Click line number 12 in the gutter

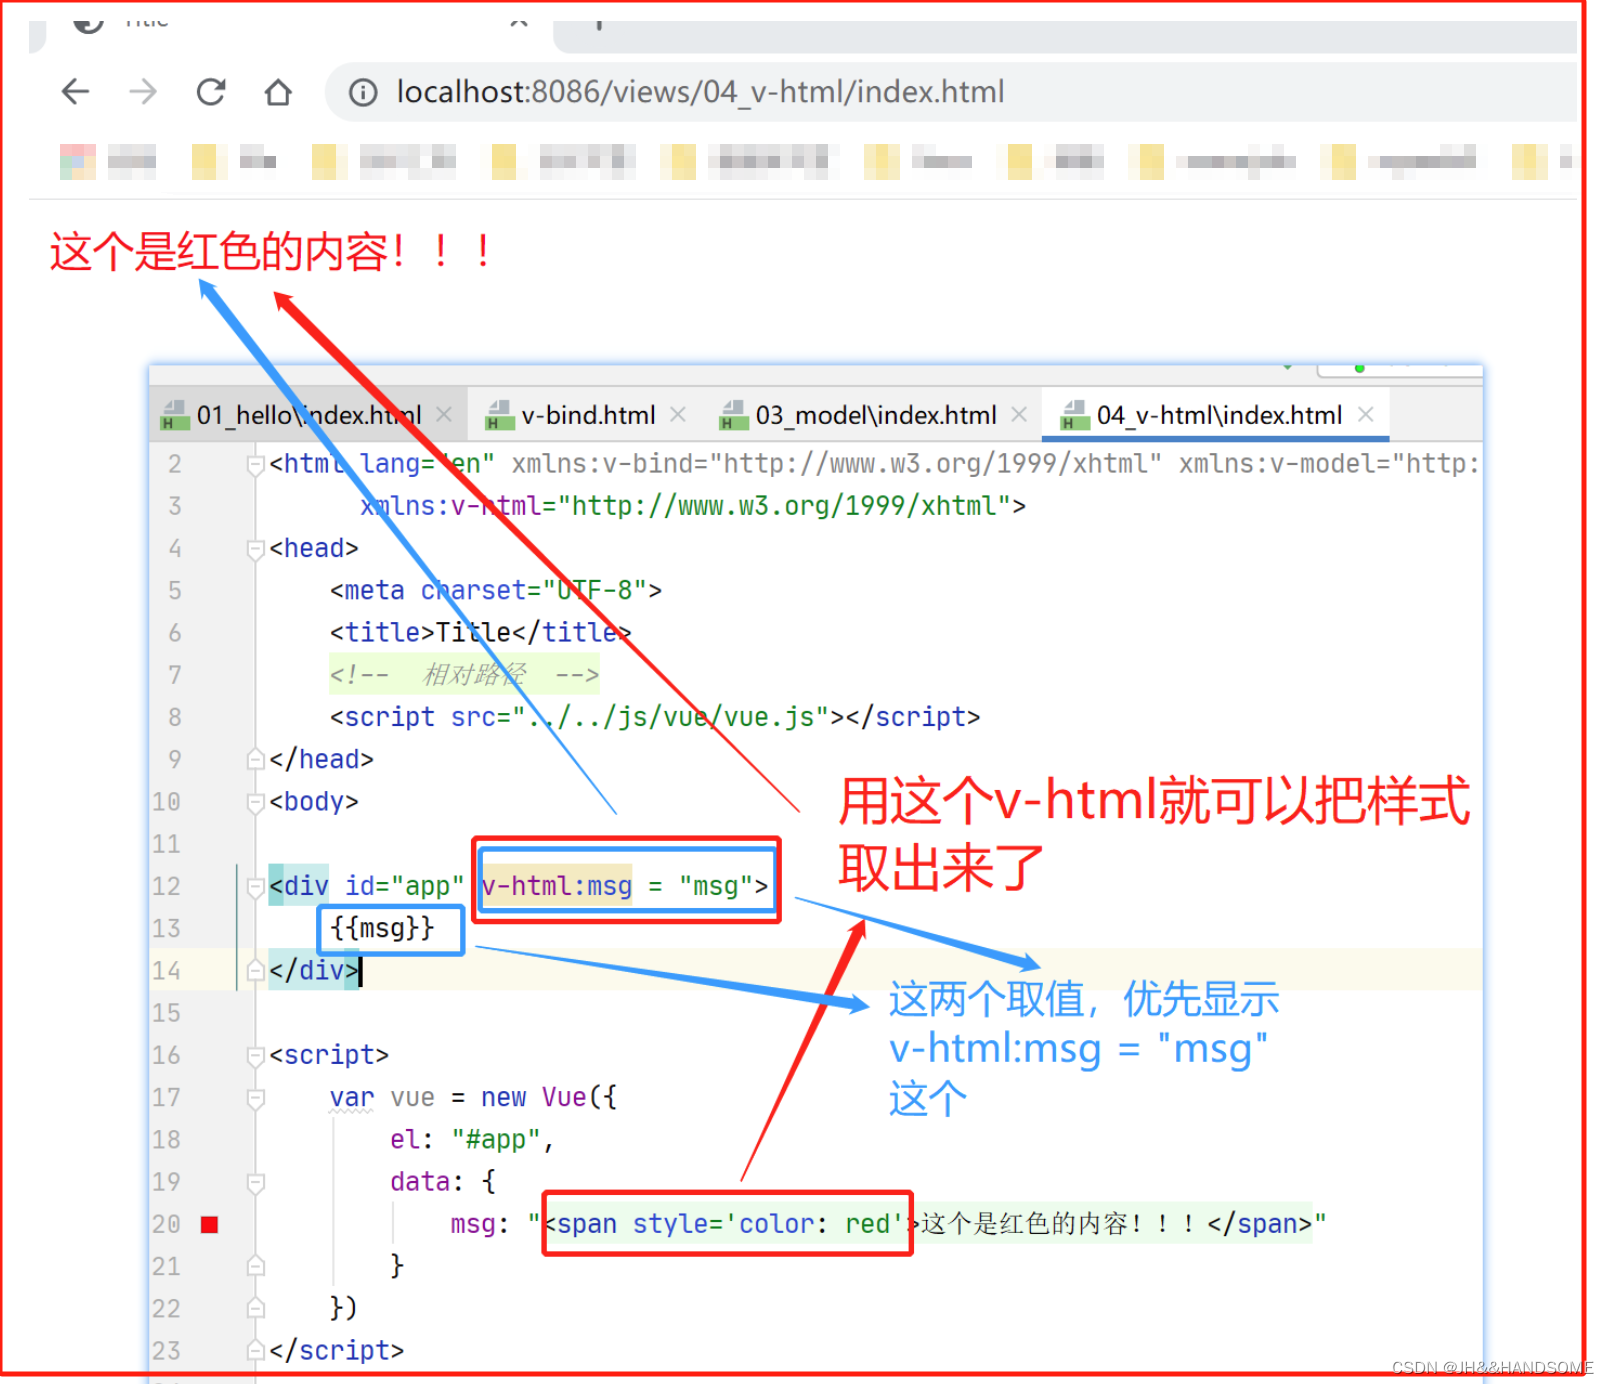click(166, 886)
